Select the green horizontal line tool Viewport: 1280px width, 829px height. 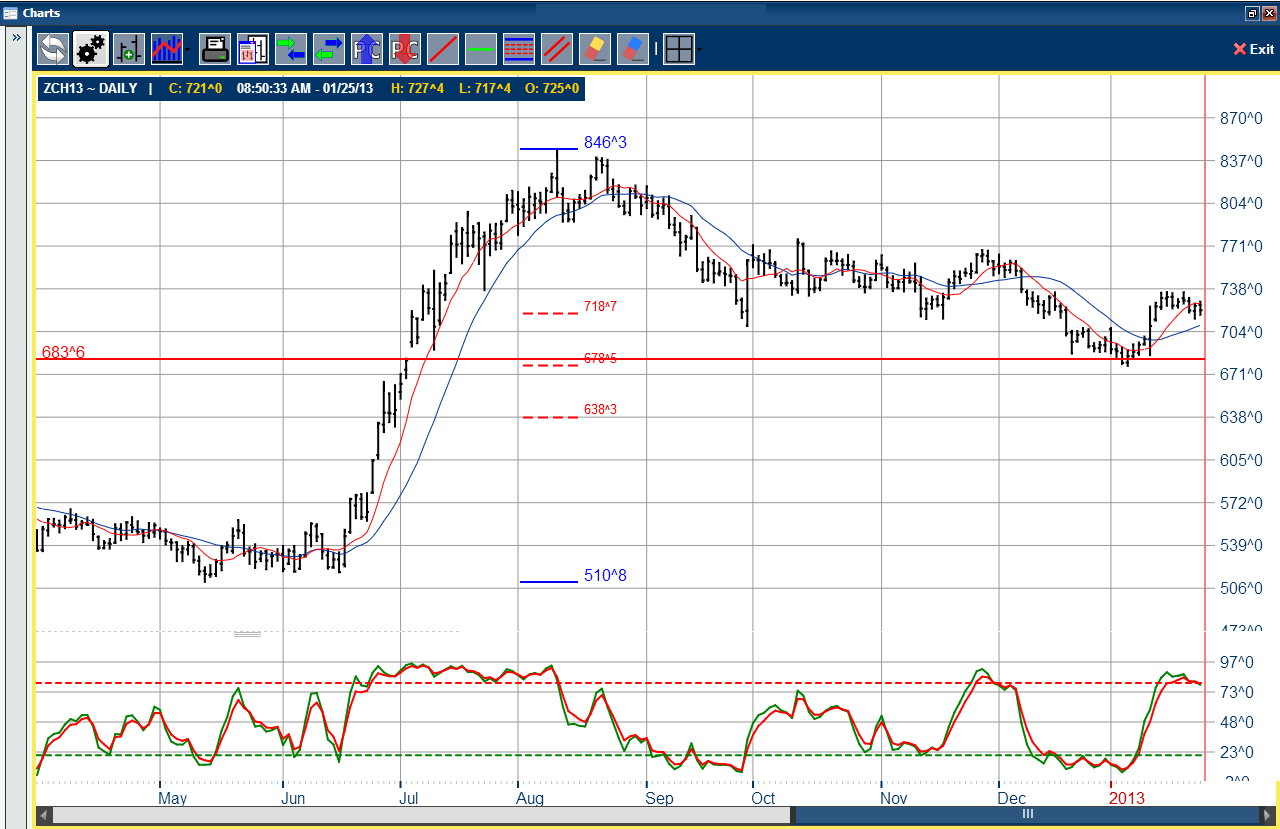[481, 48]
